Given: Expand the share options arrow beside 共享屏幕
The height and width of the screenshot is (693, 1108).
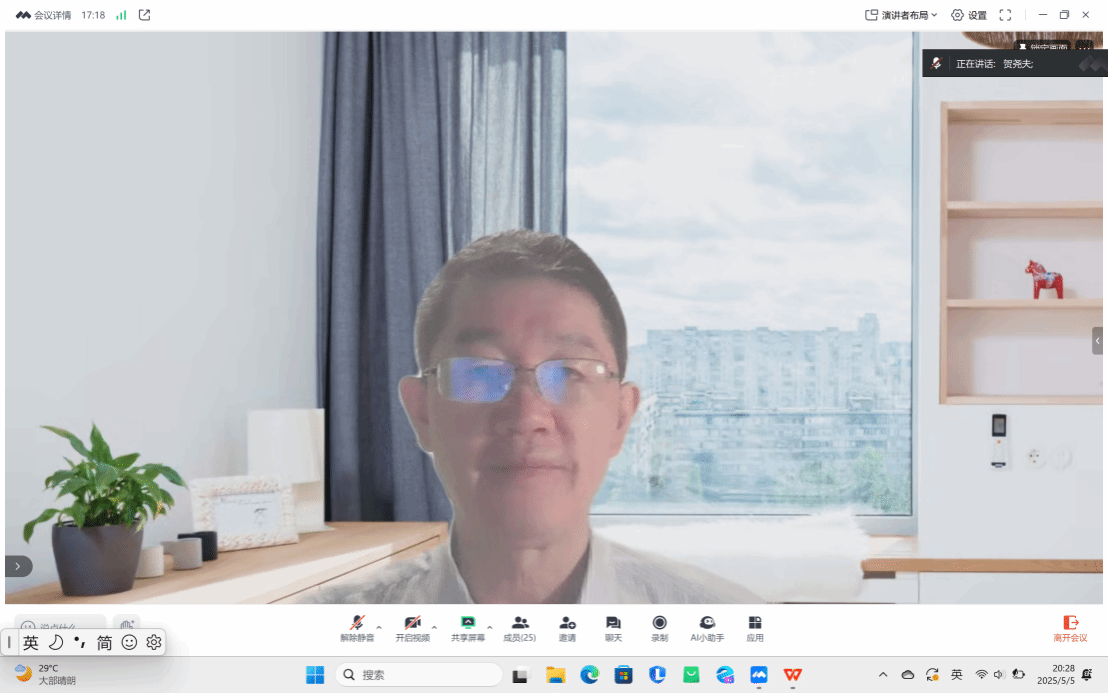Looking at the screenshot, I should pyautogui.click(x=490, y=627).
